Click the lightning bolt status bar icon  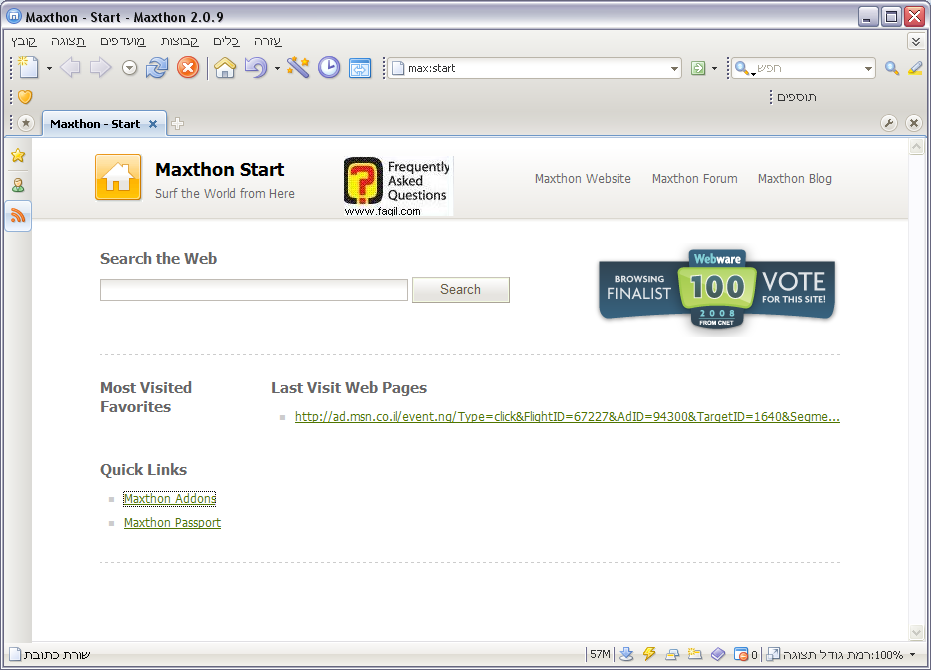pos(649,654)
